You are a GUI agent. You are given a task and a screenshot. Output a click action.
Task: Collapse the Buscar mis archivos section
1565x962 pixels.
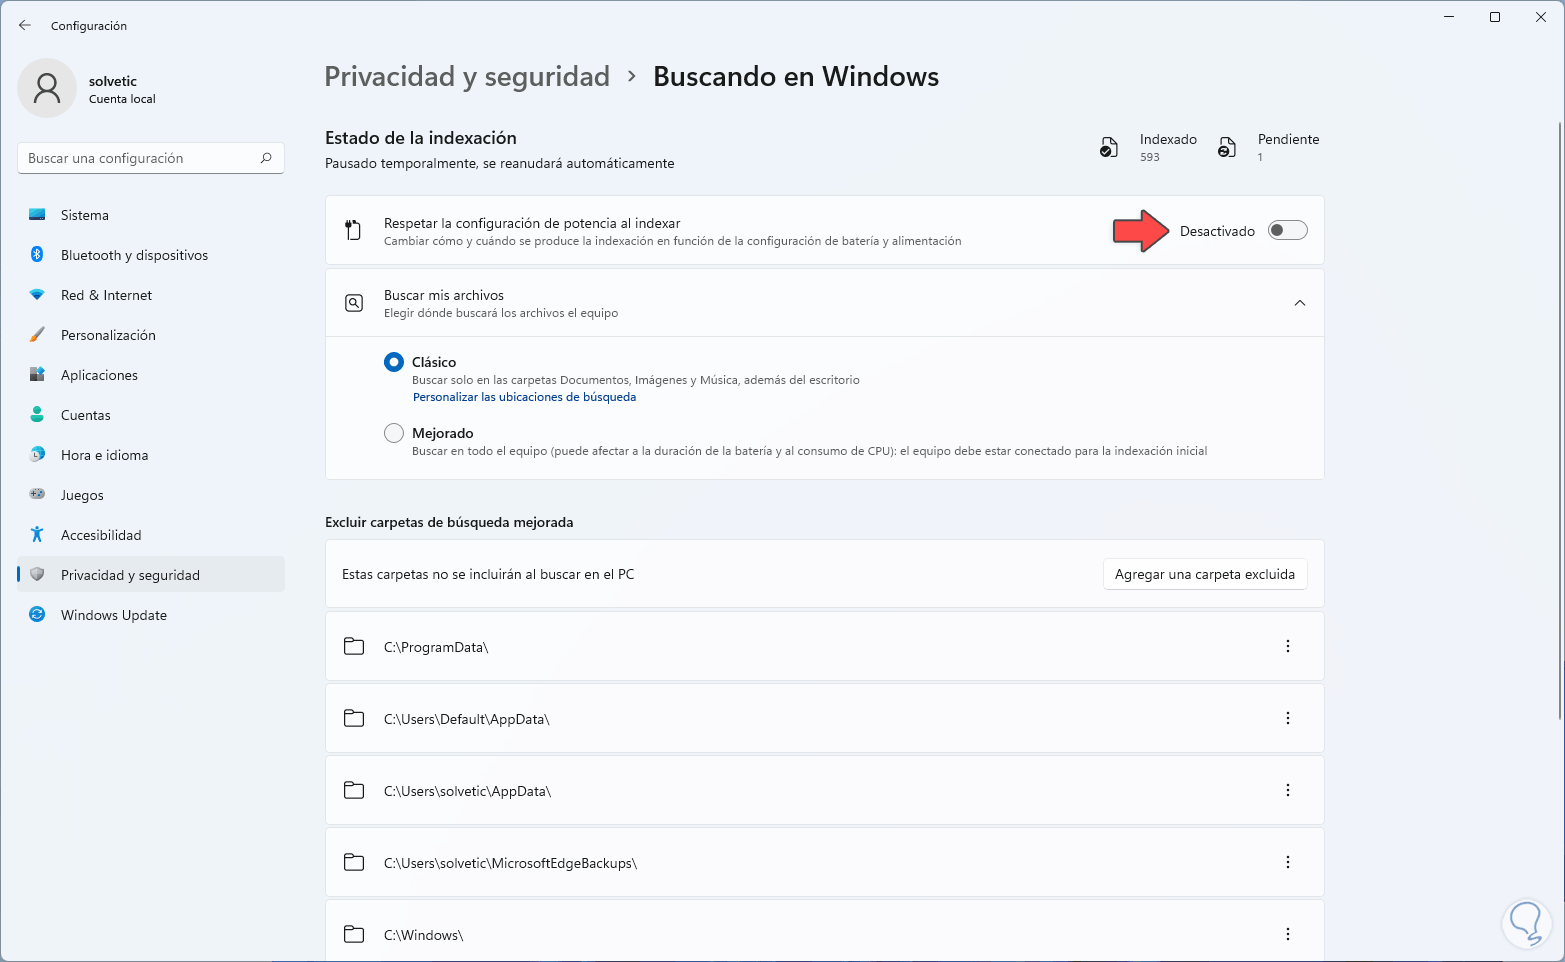pos(1299,303)
